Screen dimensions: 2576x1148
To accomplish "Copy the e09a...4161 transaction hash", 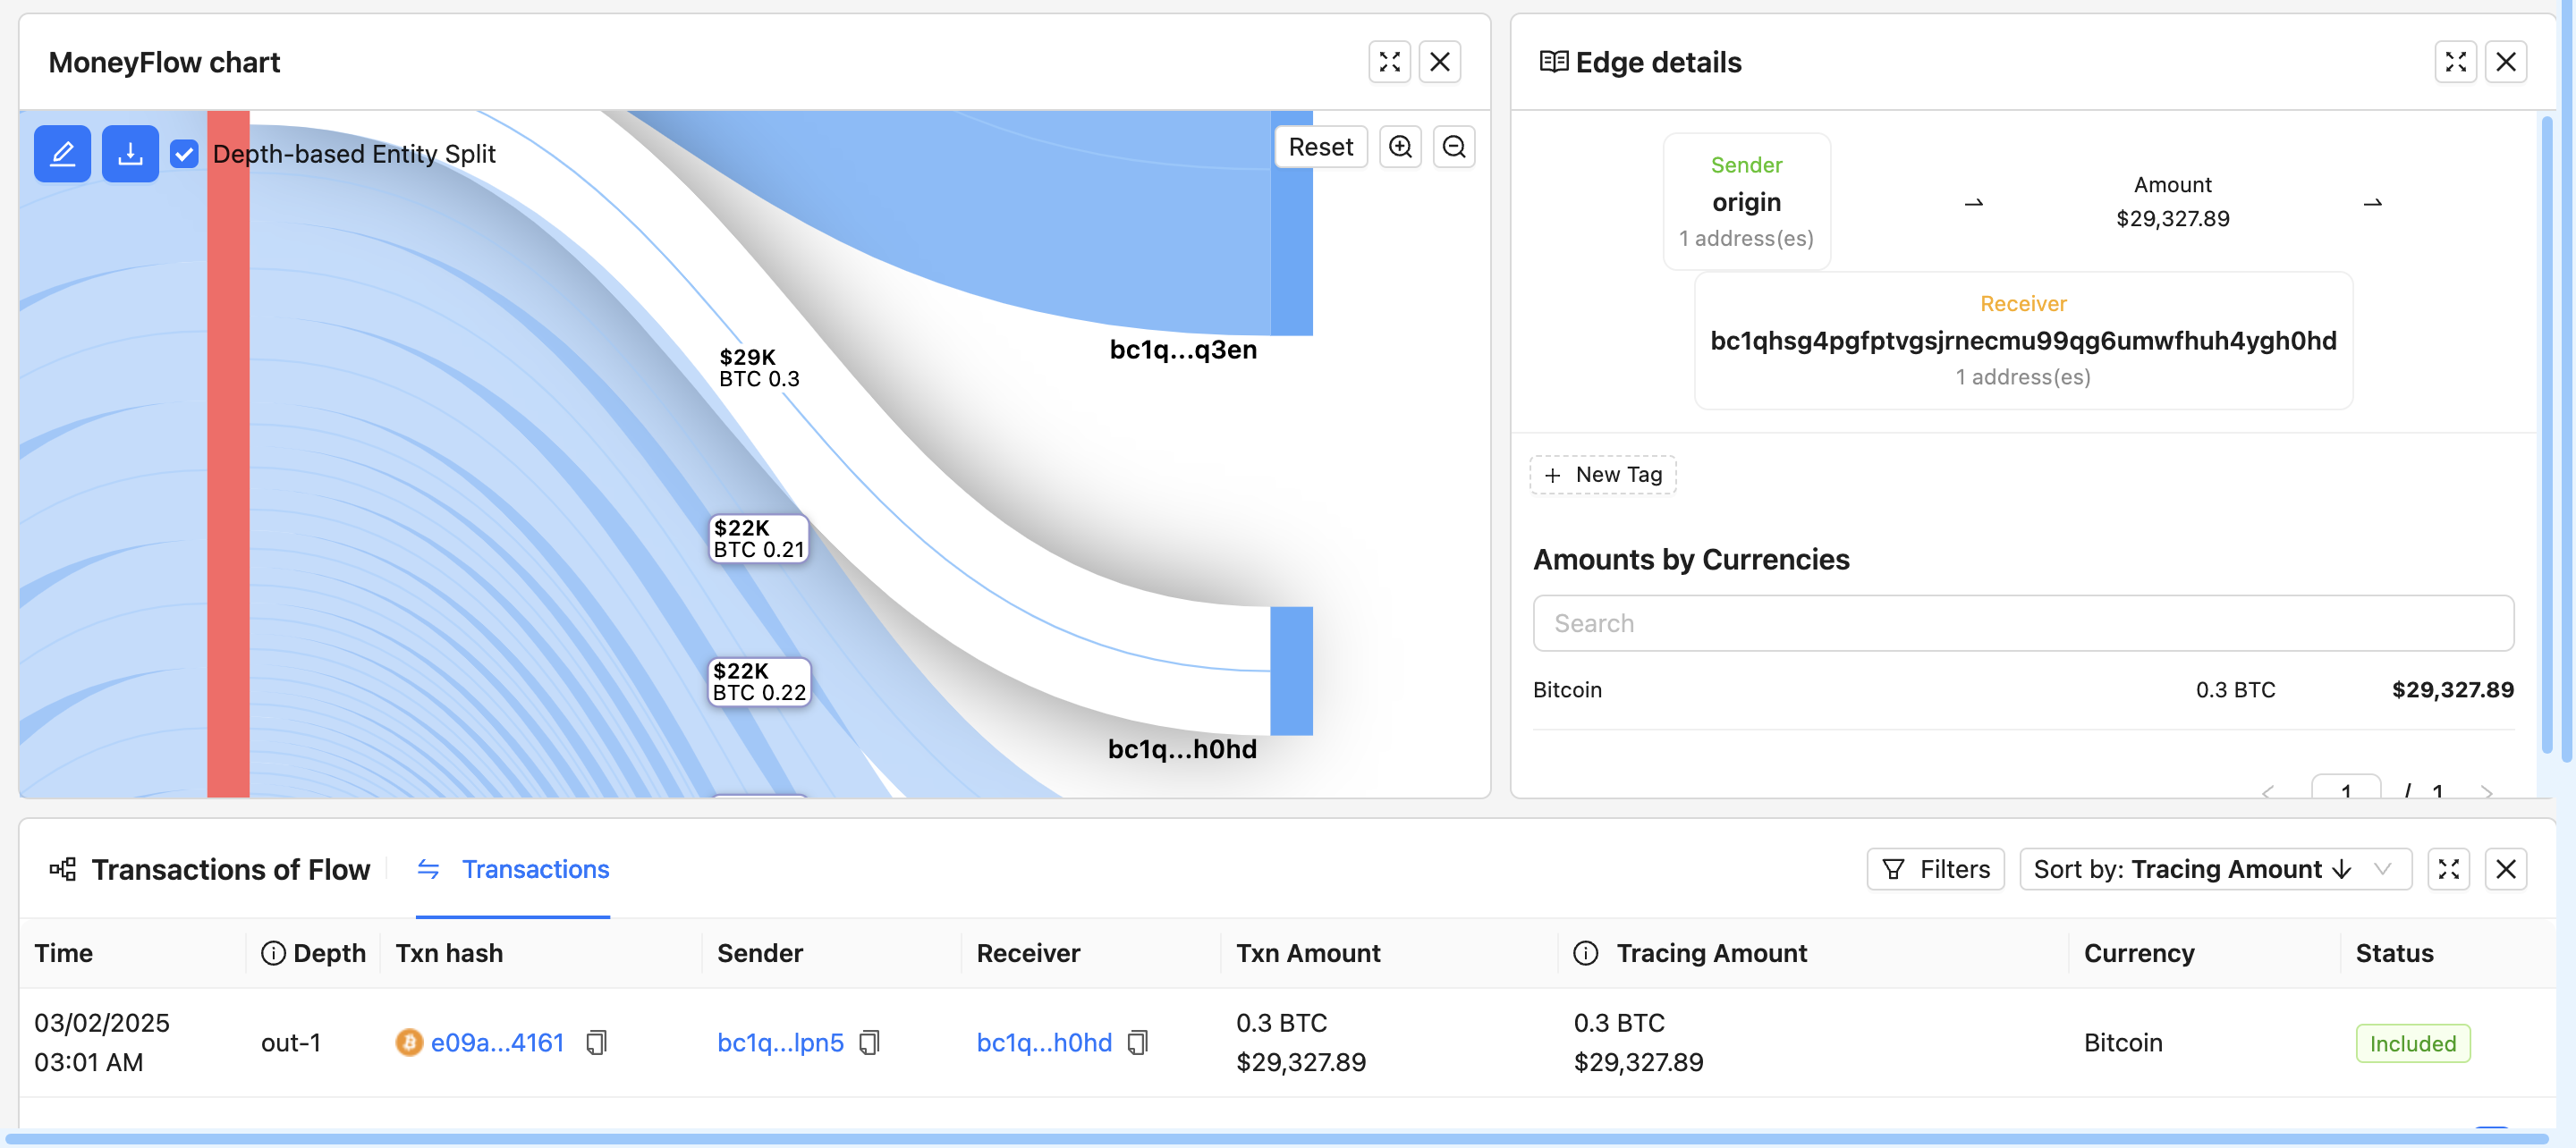I will click(x=596, y=1042).
